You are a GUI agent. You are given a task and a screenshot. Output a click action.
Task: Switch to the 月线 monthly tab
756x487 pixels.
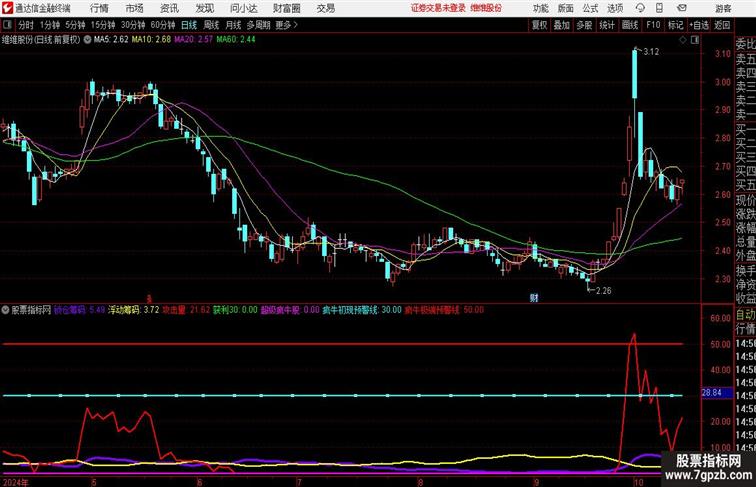233,25
